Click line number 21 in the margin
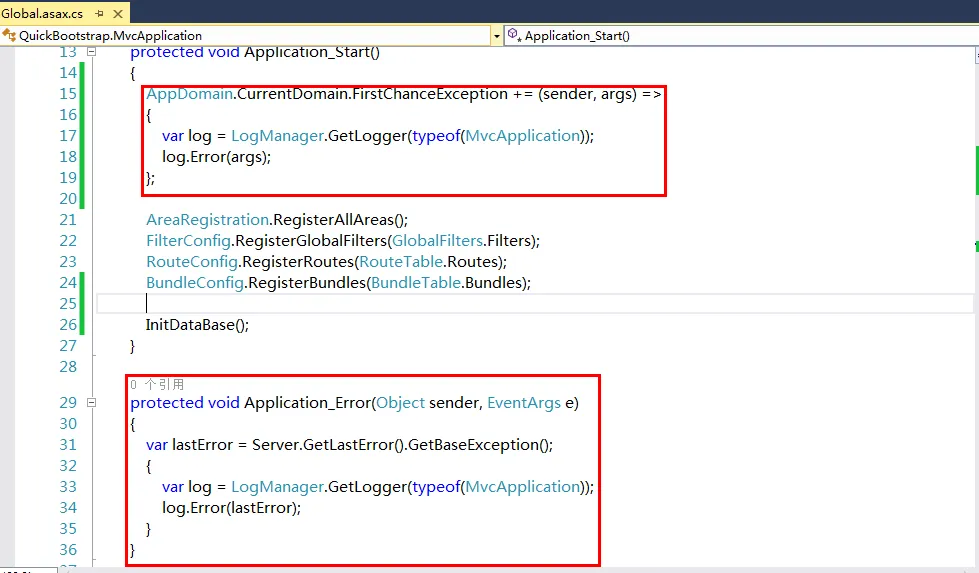This screenshot has width=979, height=573. point(68,220)
